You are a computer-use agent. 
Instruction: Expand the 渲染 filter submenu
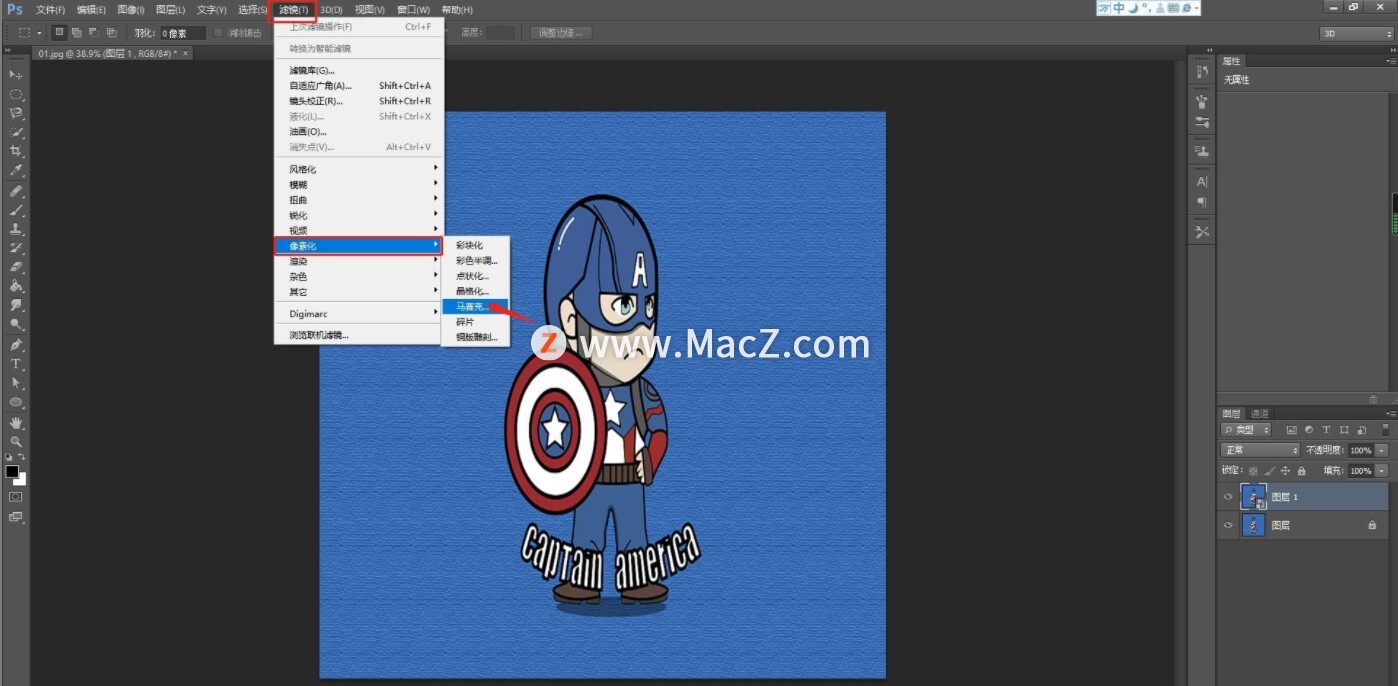pyautogui.click(x=358, y=261)
